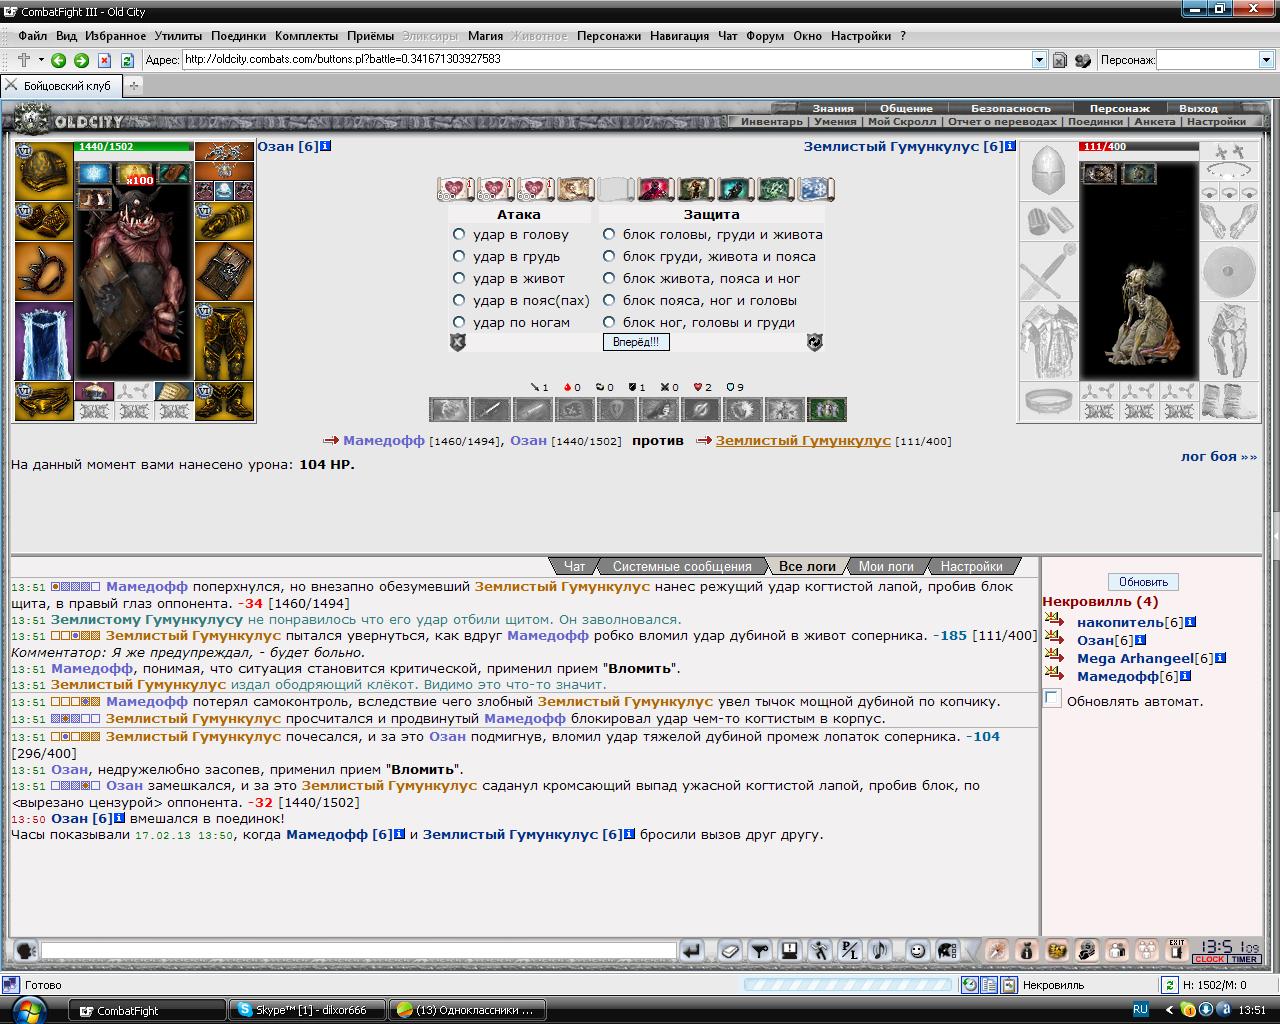Click the status bar striped progress bar
Image resolution: width=1280 pixels, height=1024 pixels.
click(x=848, y=985)
